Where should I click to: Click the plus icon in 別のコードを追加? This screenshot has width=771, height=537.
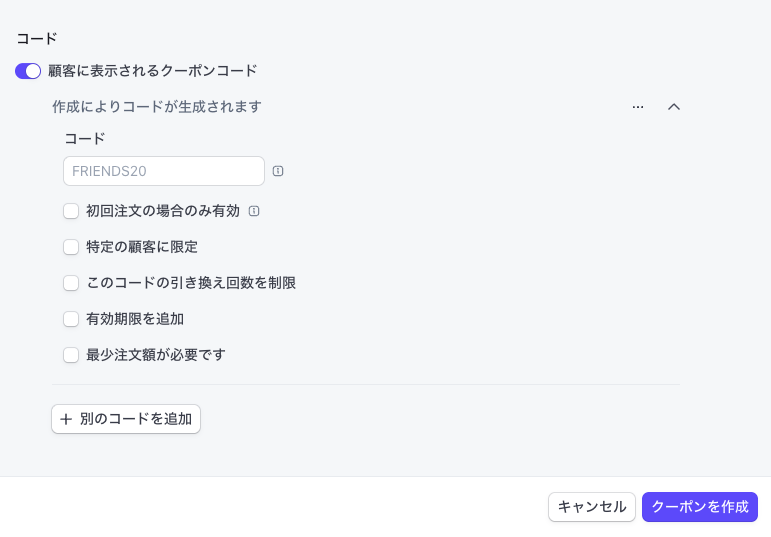[x=66, y=419]
